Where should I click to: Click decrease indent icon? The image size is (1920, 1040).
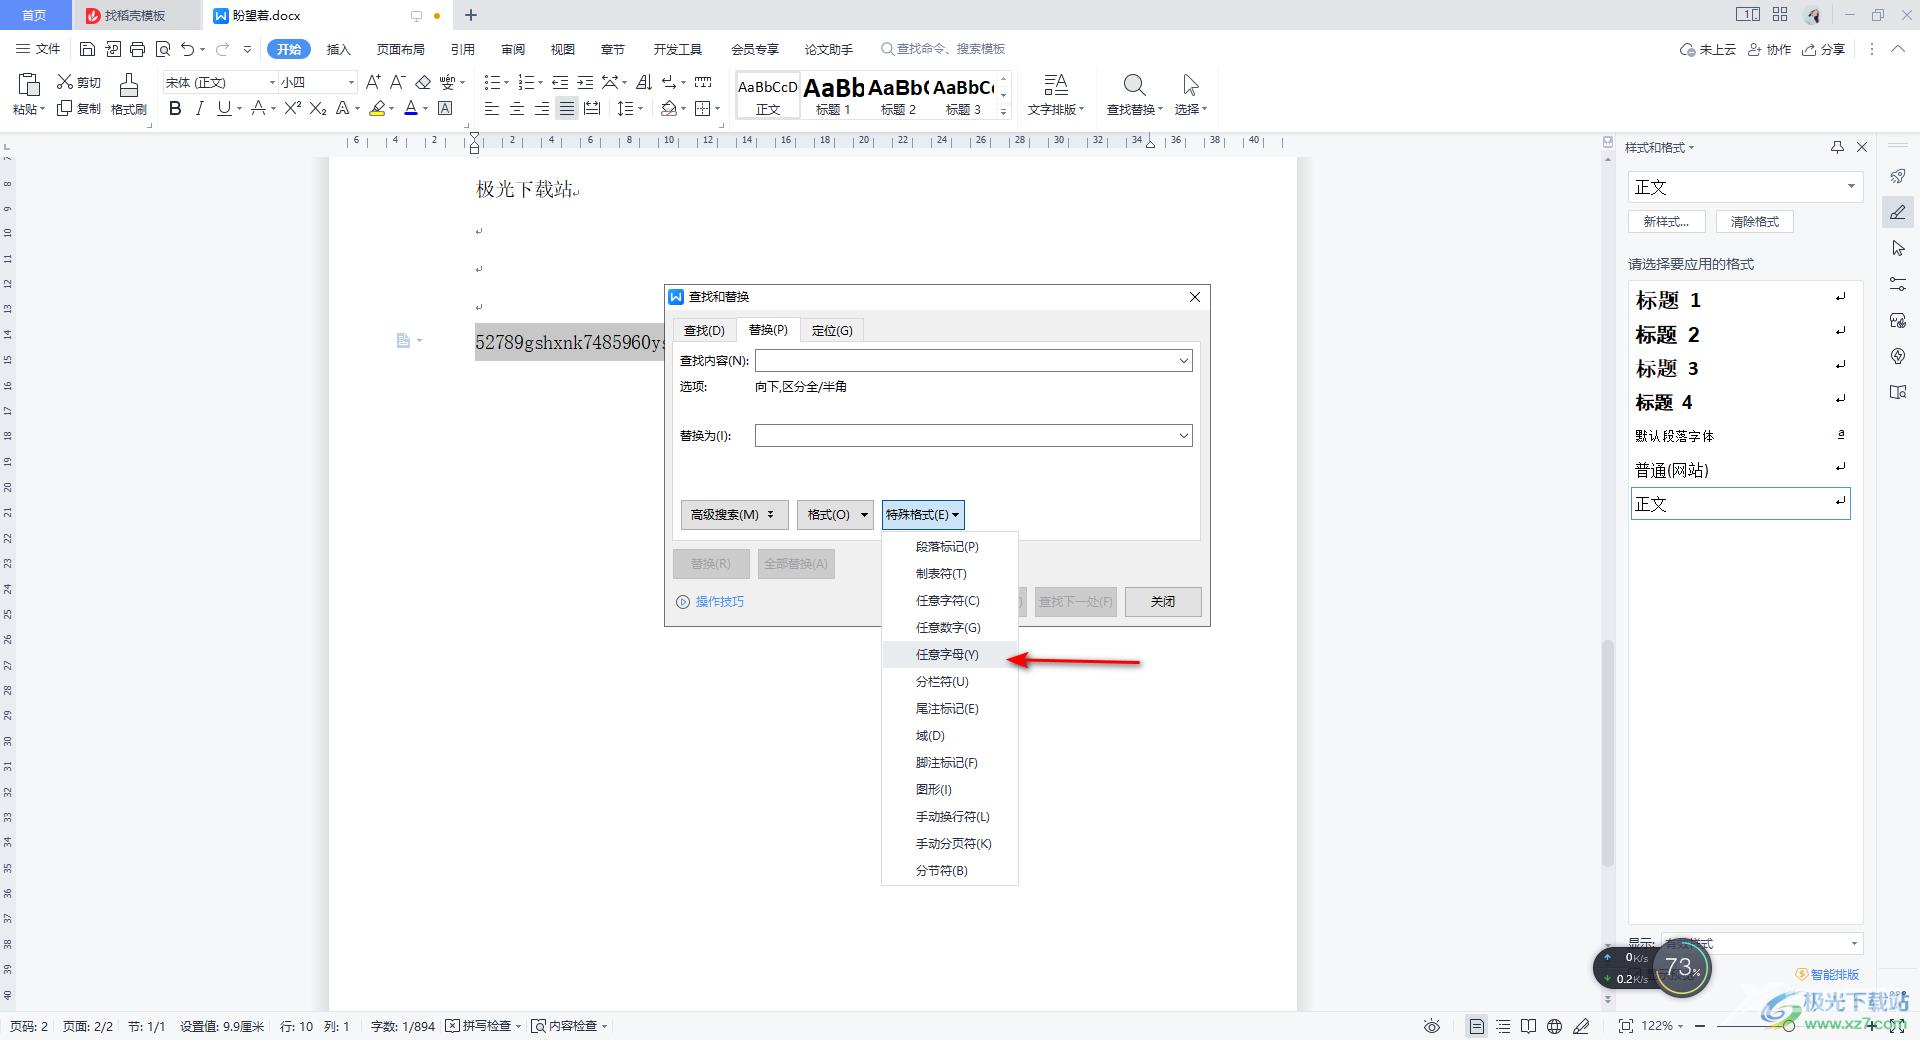point(560,82)
